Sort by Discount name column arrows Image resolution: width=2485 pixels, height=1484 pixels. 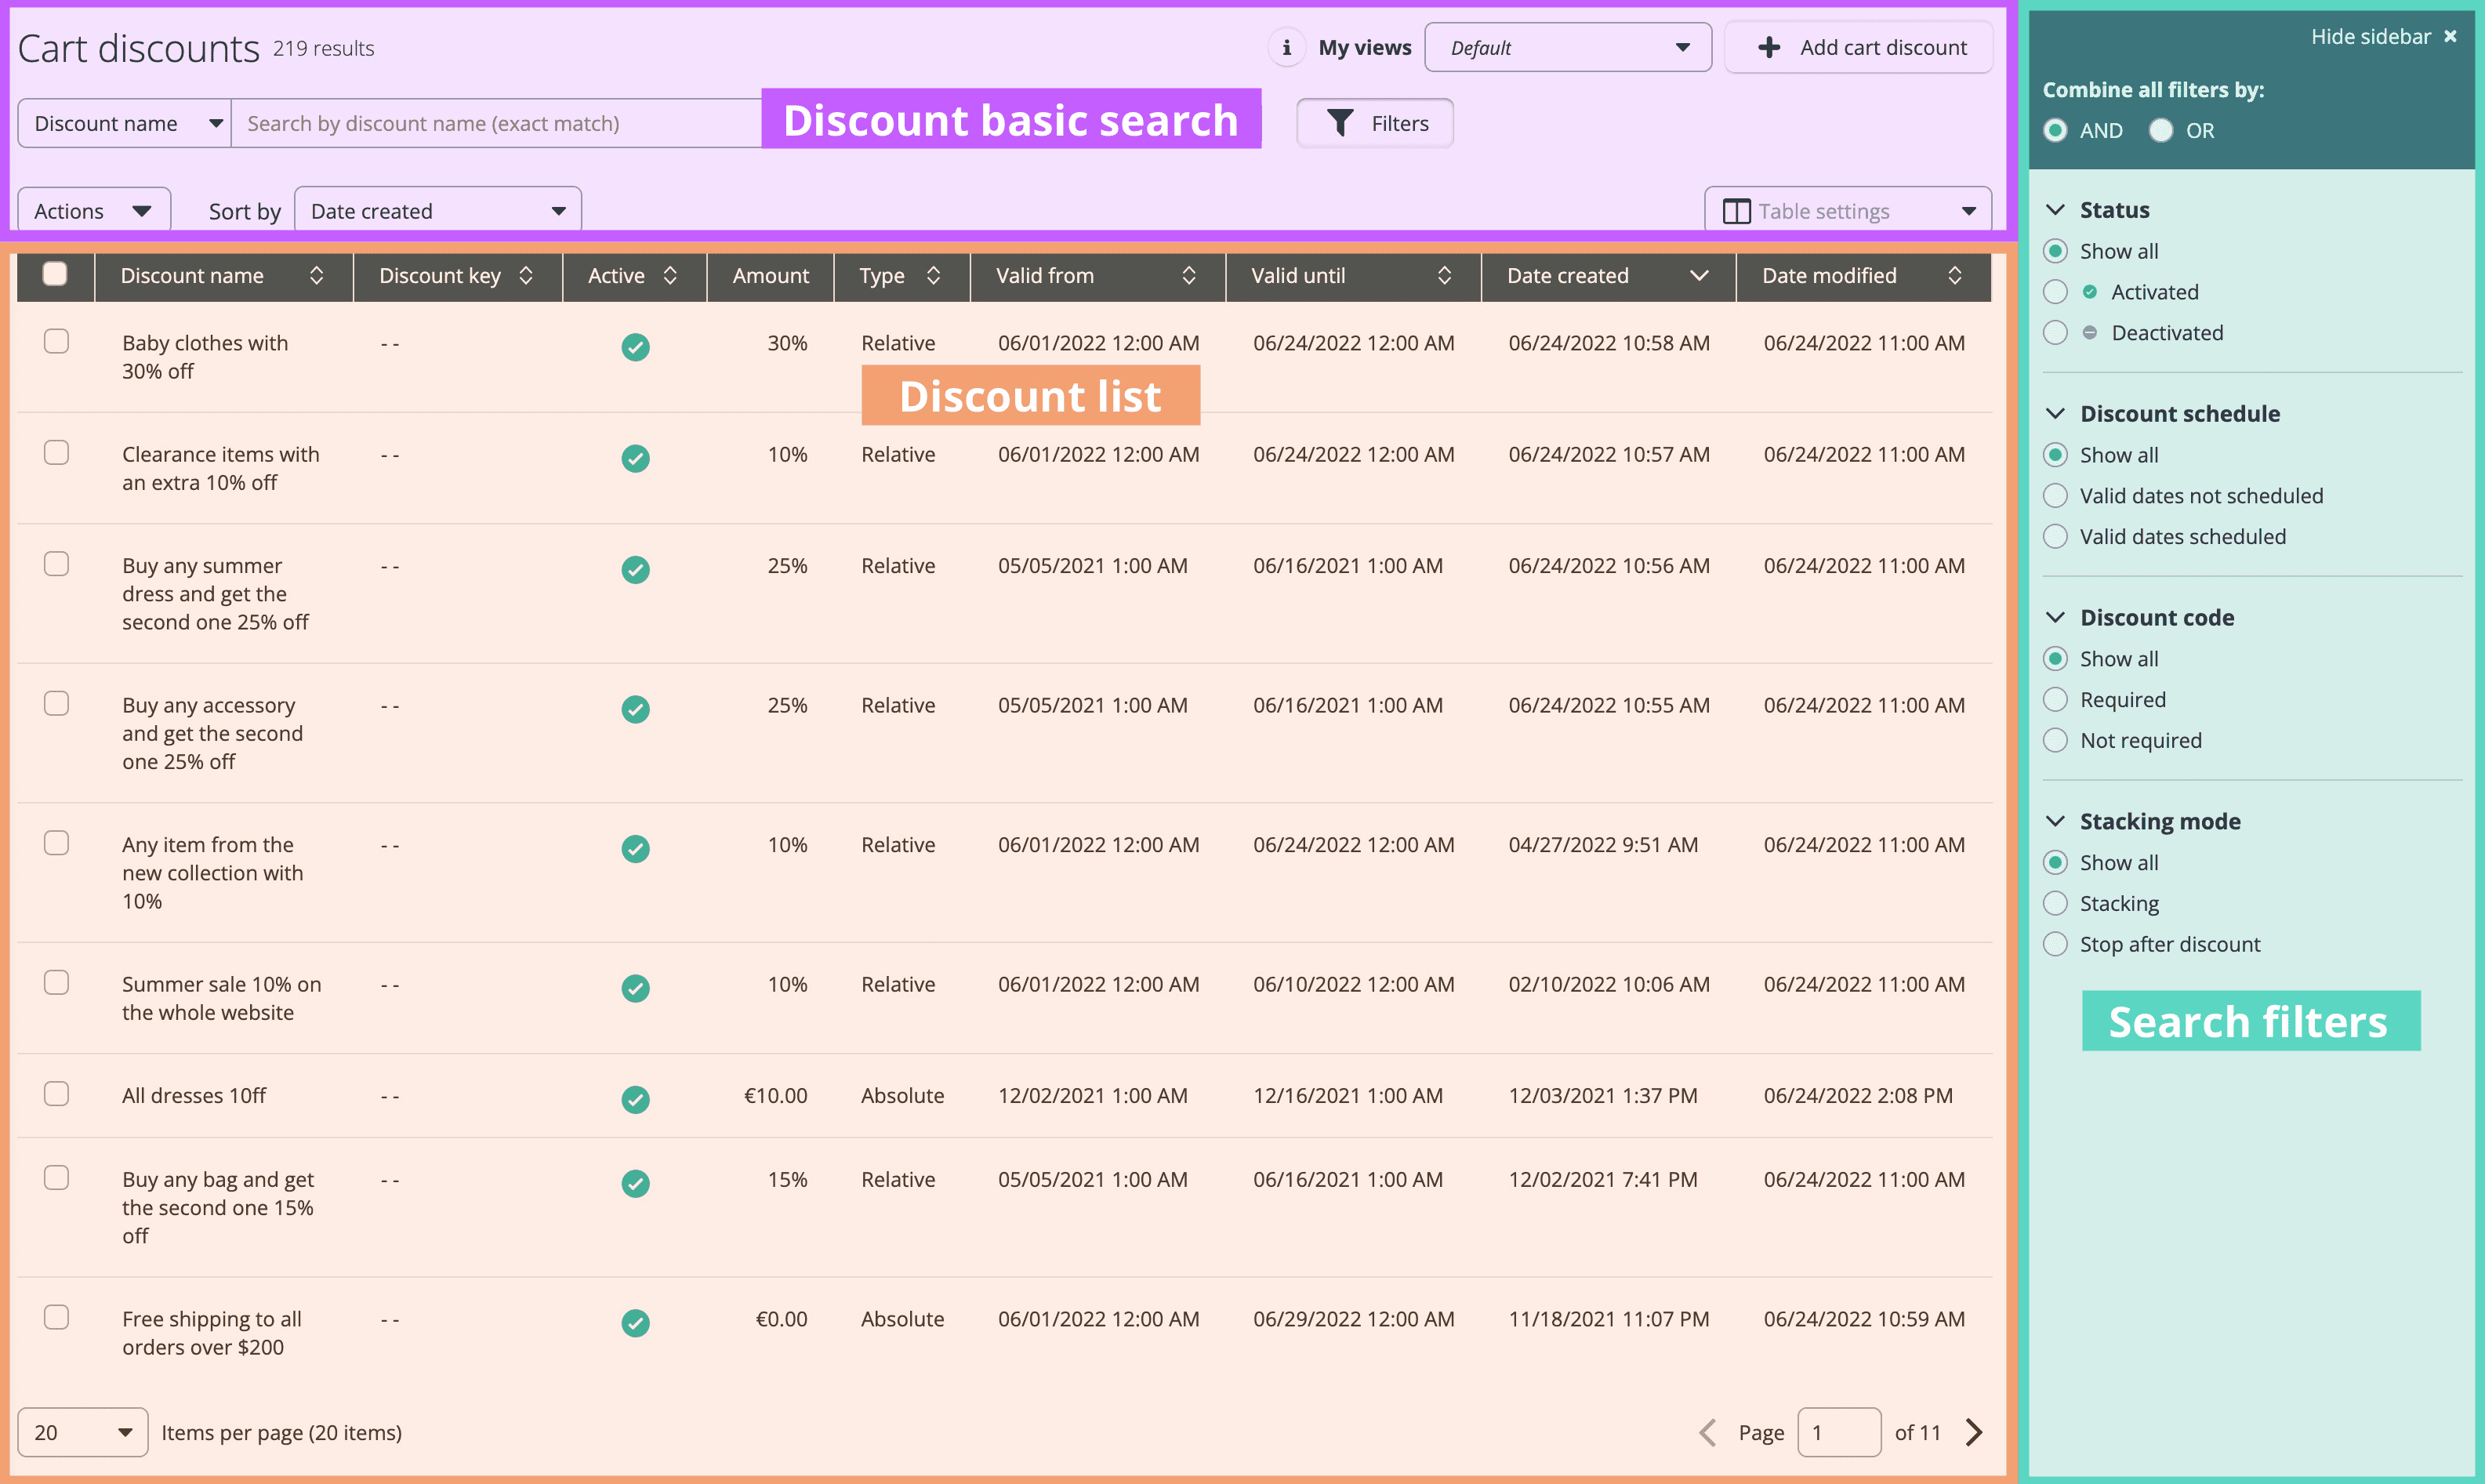pos(316,275)
